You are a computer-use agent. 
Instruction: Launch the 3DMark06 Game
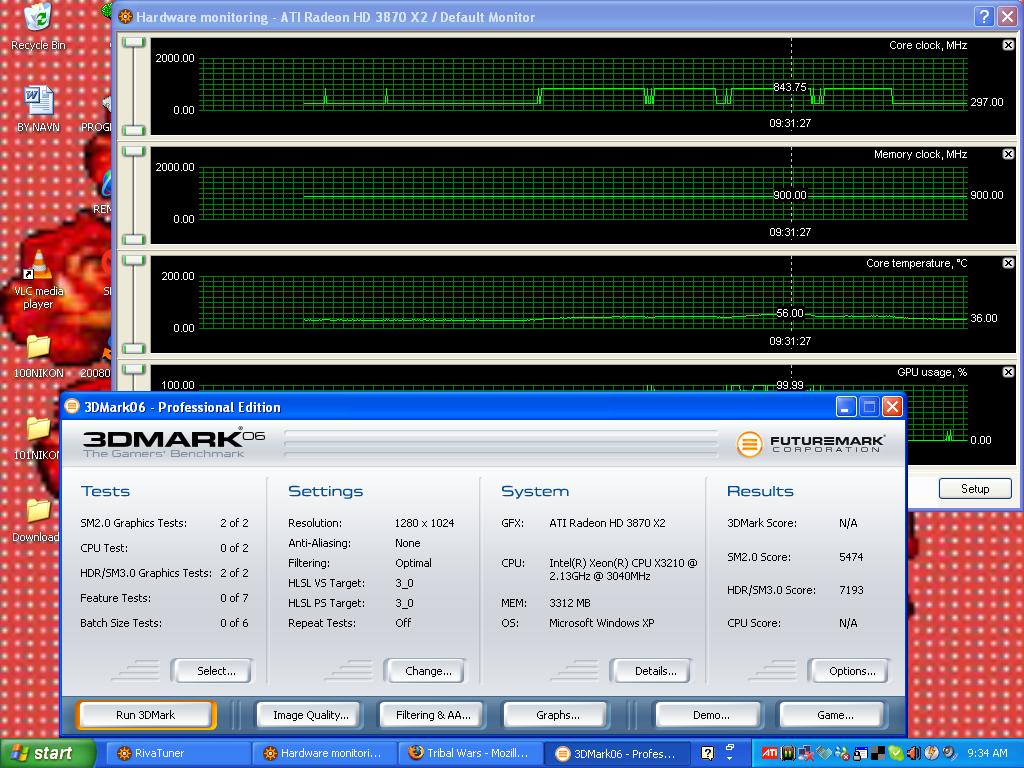click(x=835, y=715)
